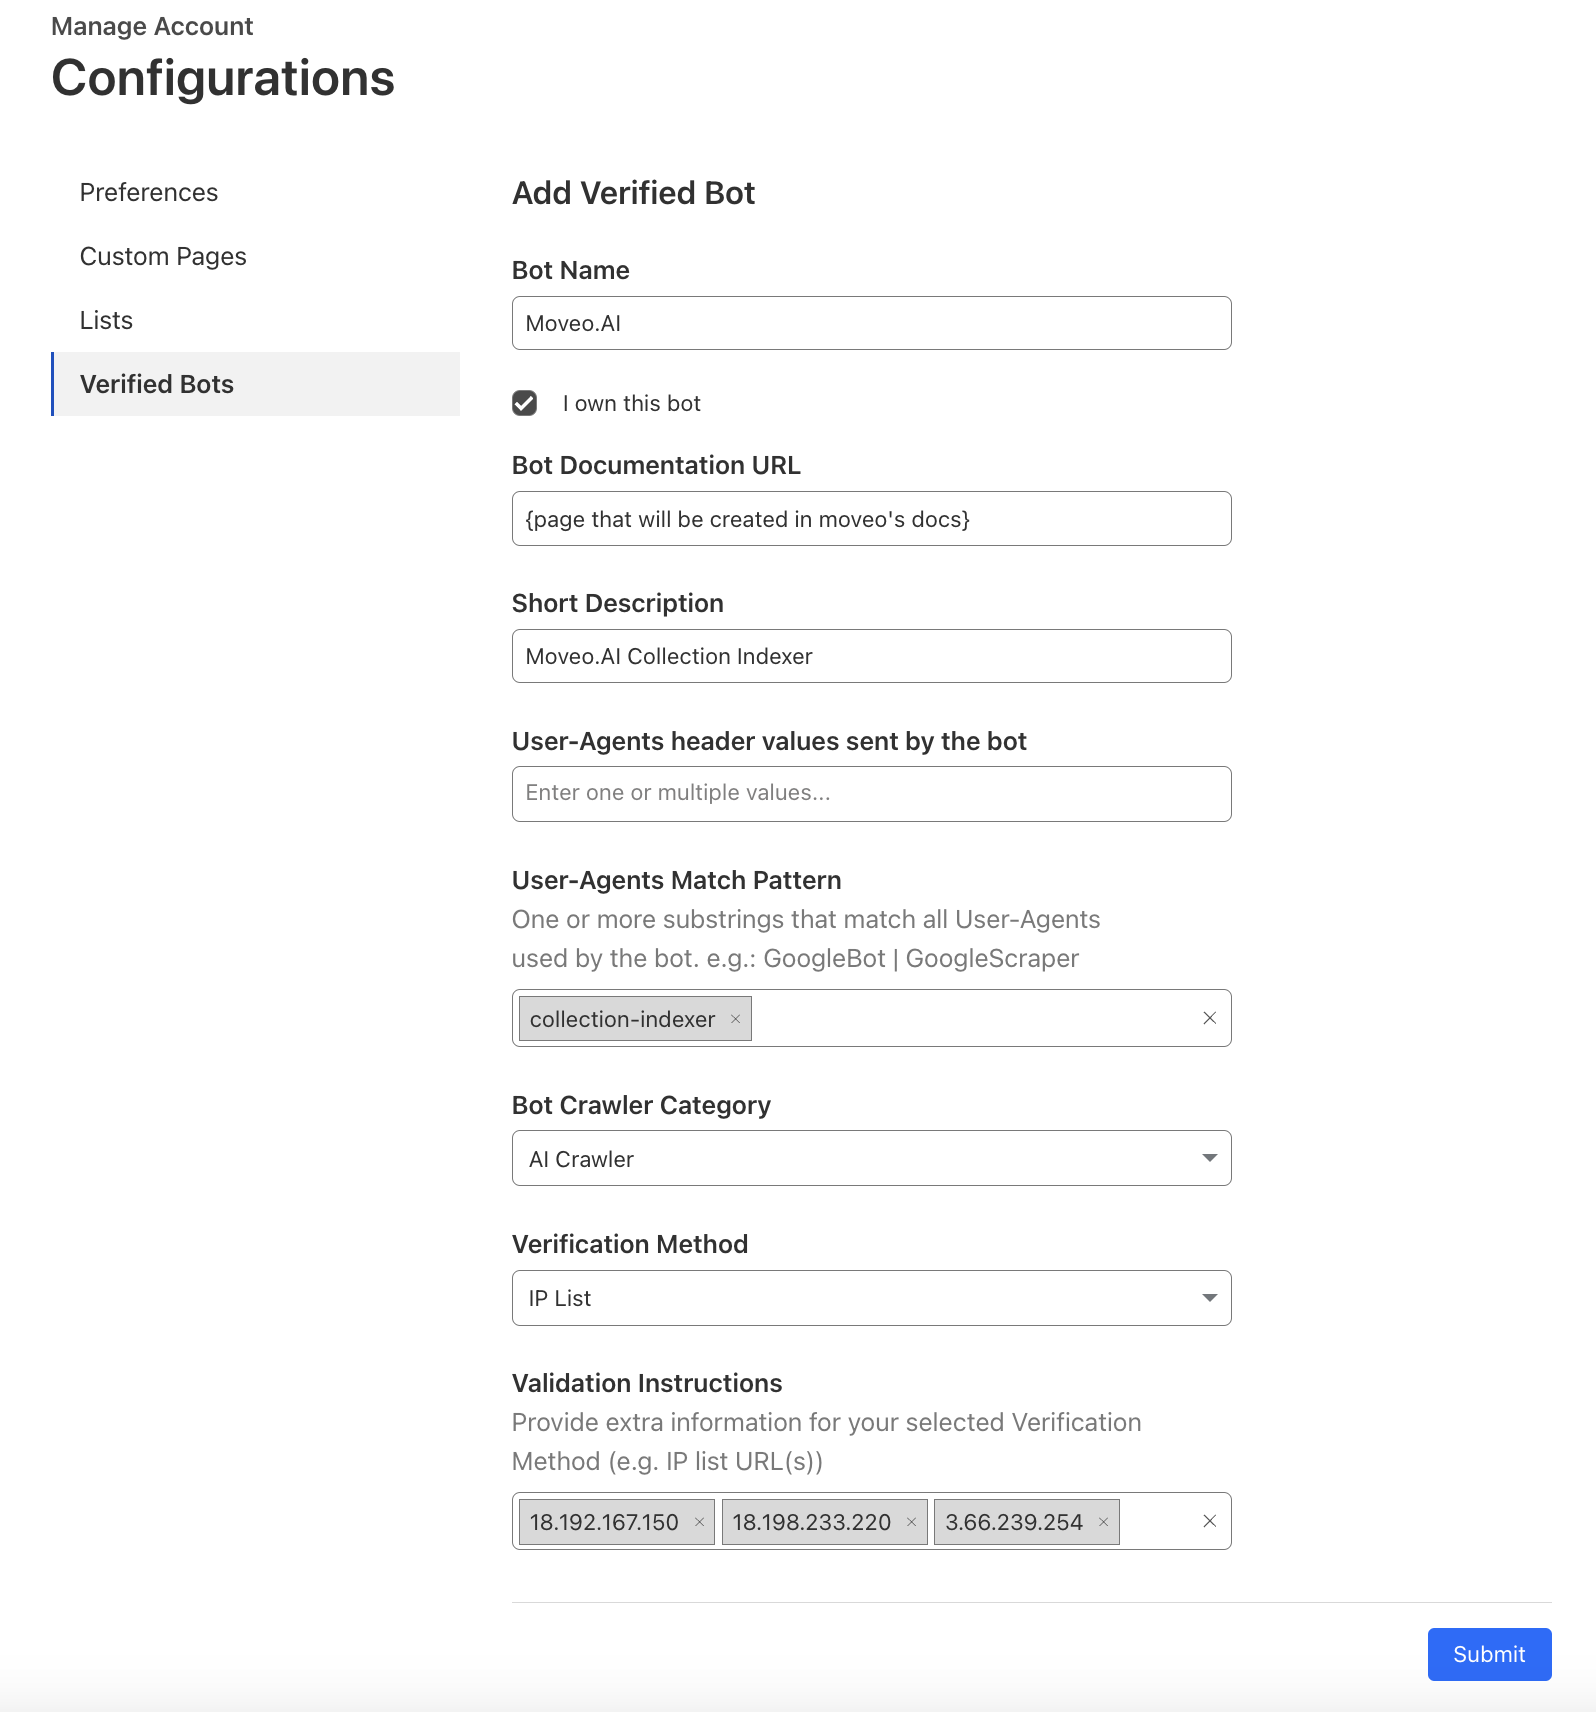Click the Bot Documentation URL field
Screen dimensions: 1596x1712
point(870,519)
